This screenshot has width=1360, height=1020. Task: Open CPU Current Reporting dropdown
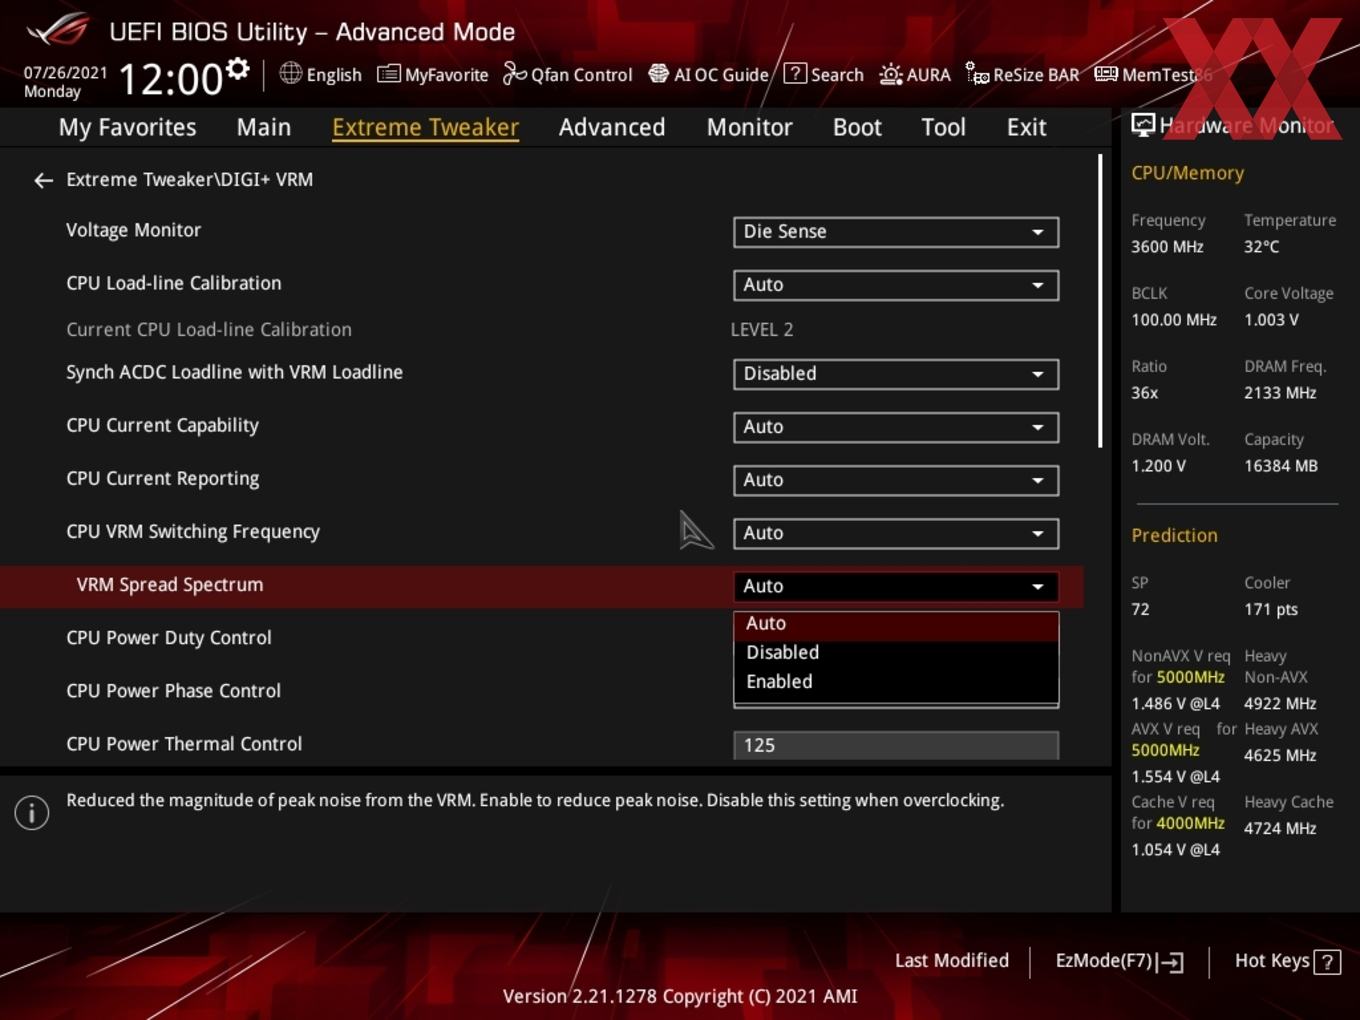[896, 480]
